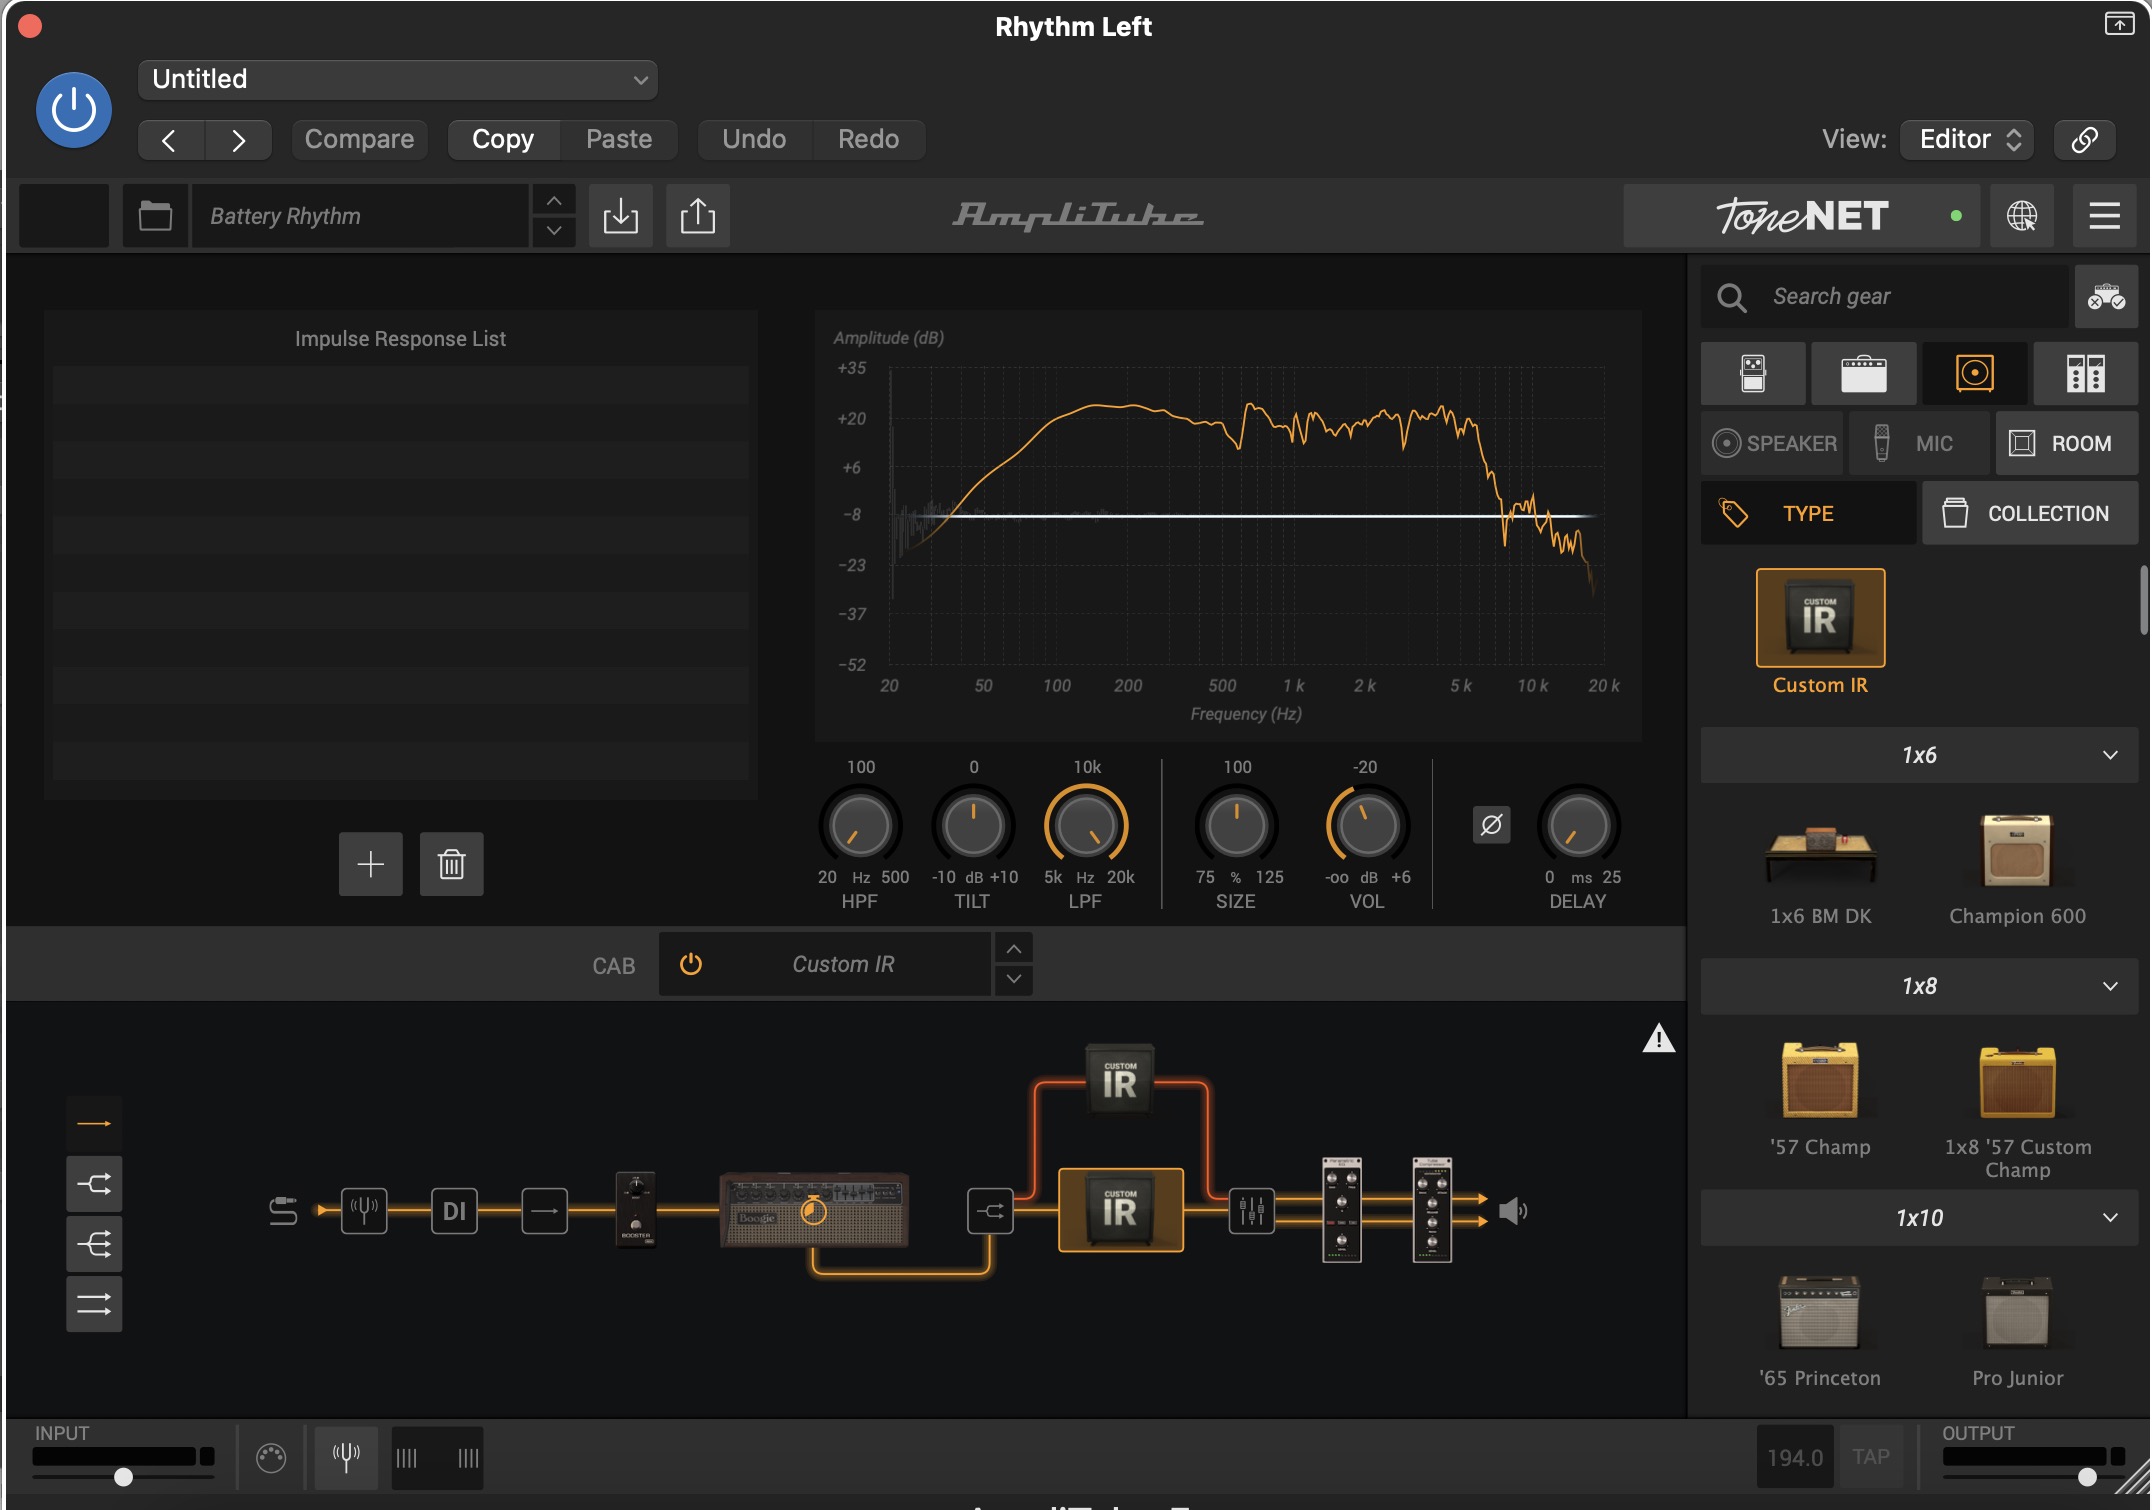Click the TILT knob
Viewport: 2152px width, 1510px height.
pyautogui.click(x=973, y=826)
